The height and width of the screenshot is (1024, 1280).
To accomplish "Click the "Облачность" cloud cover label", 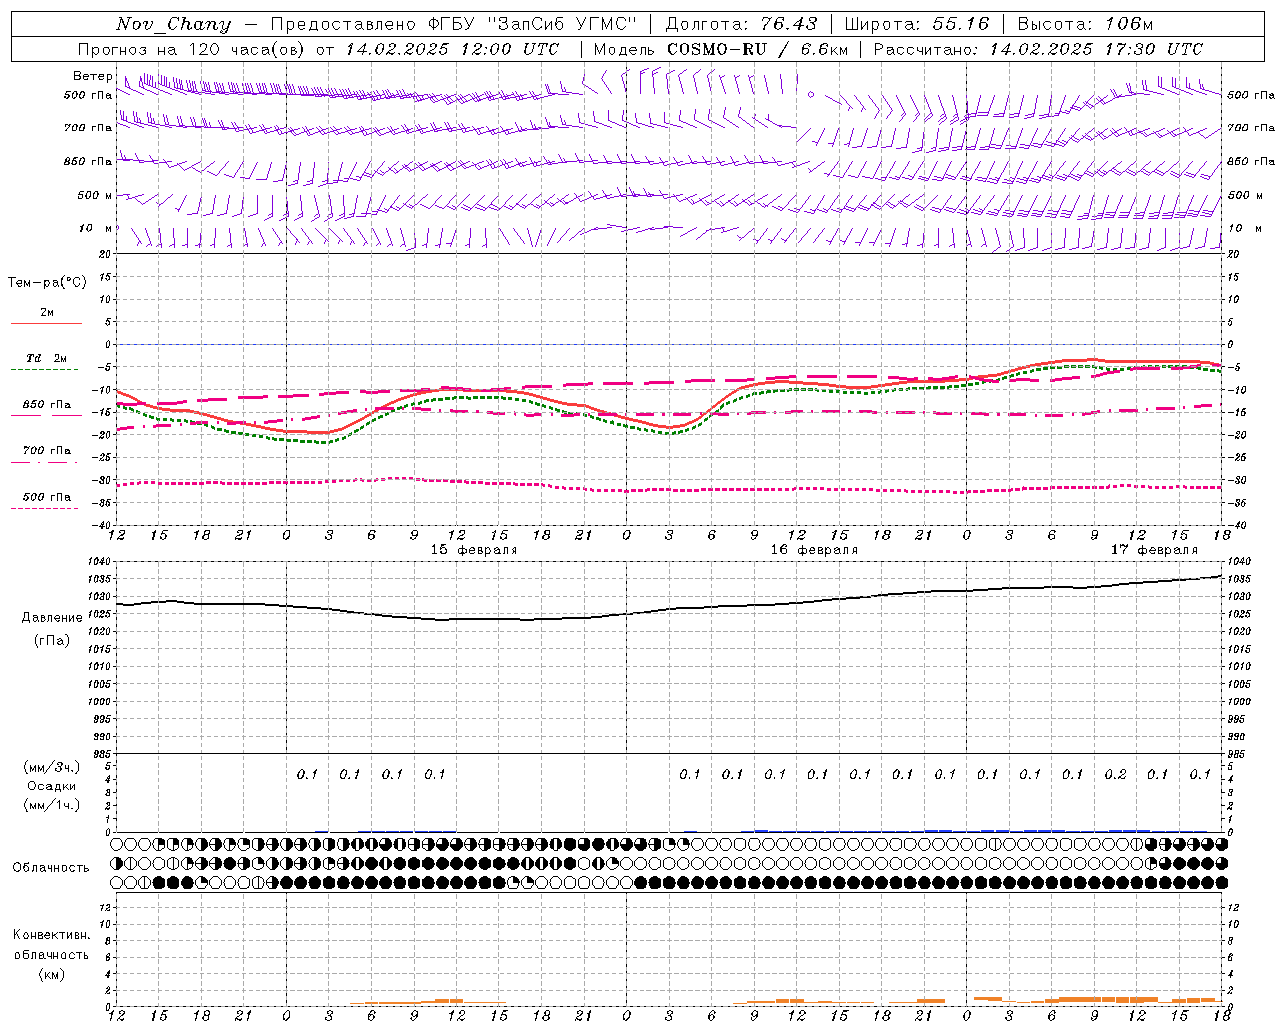I will point(51,868).
